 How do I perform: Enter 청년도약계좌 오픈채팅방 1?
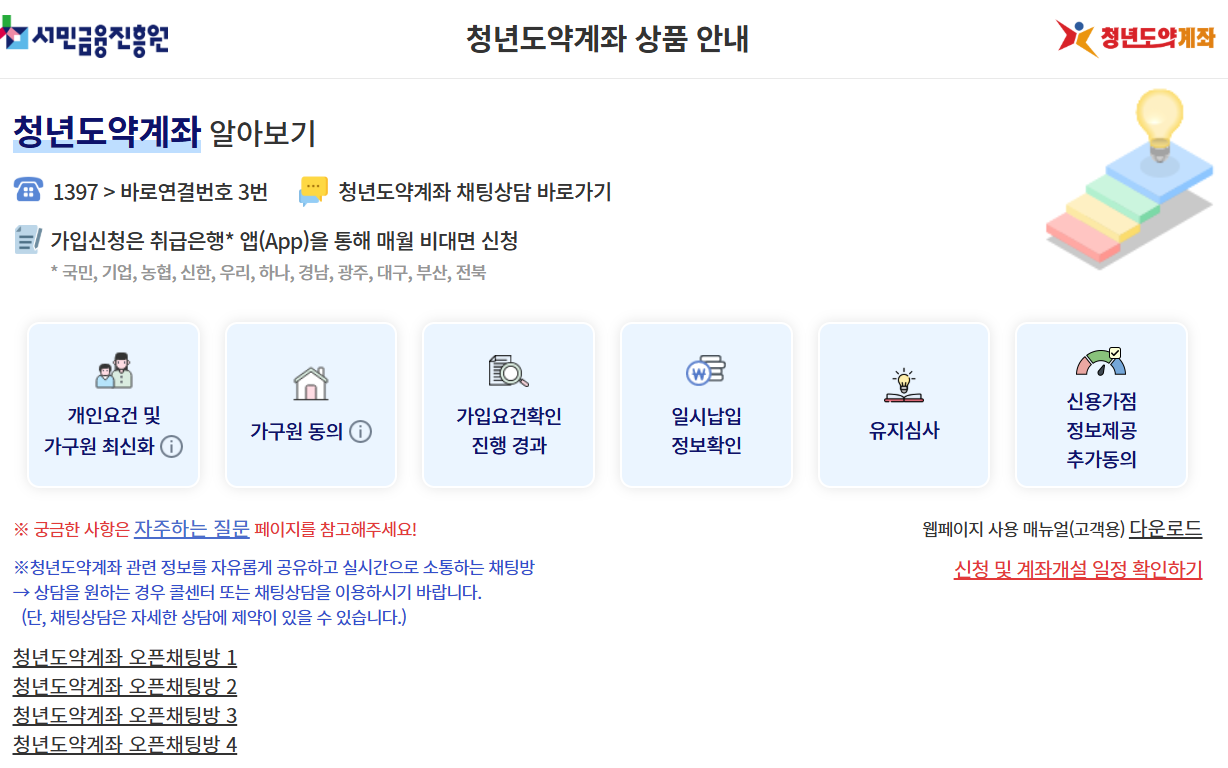(123, 659)
